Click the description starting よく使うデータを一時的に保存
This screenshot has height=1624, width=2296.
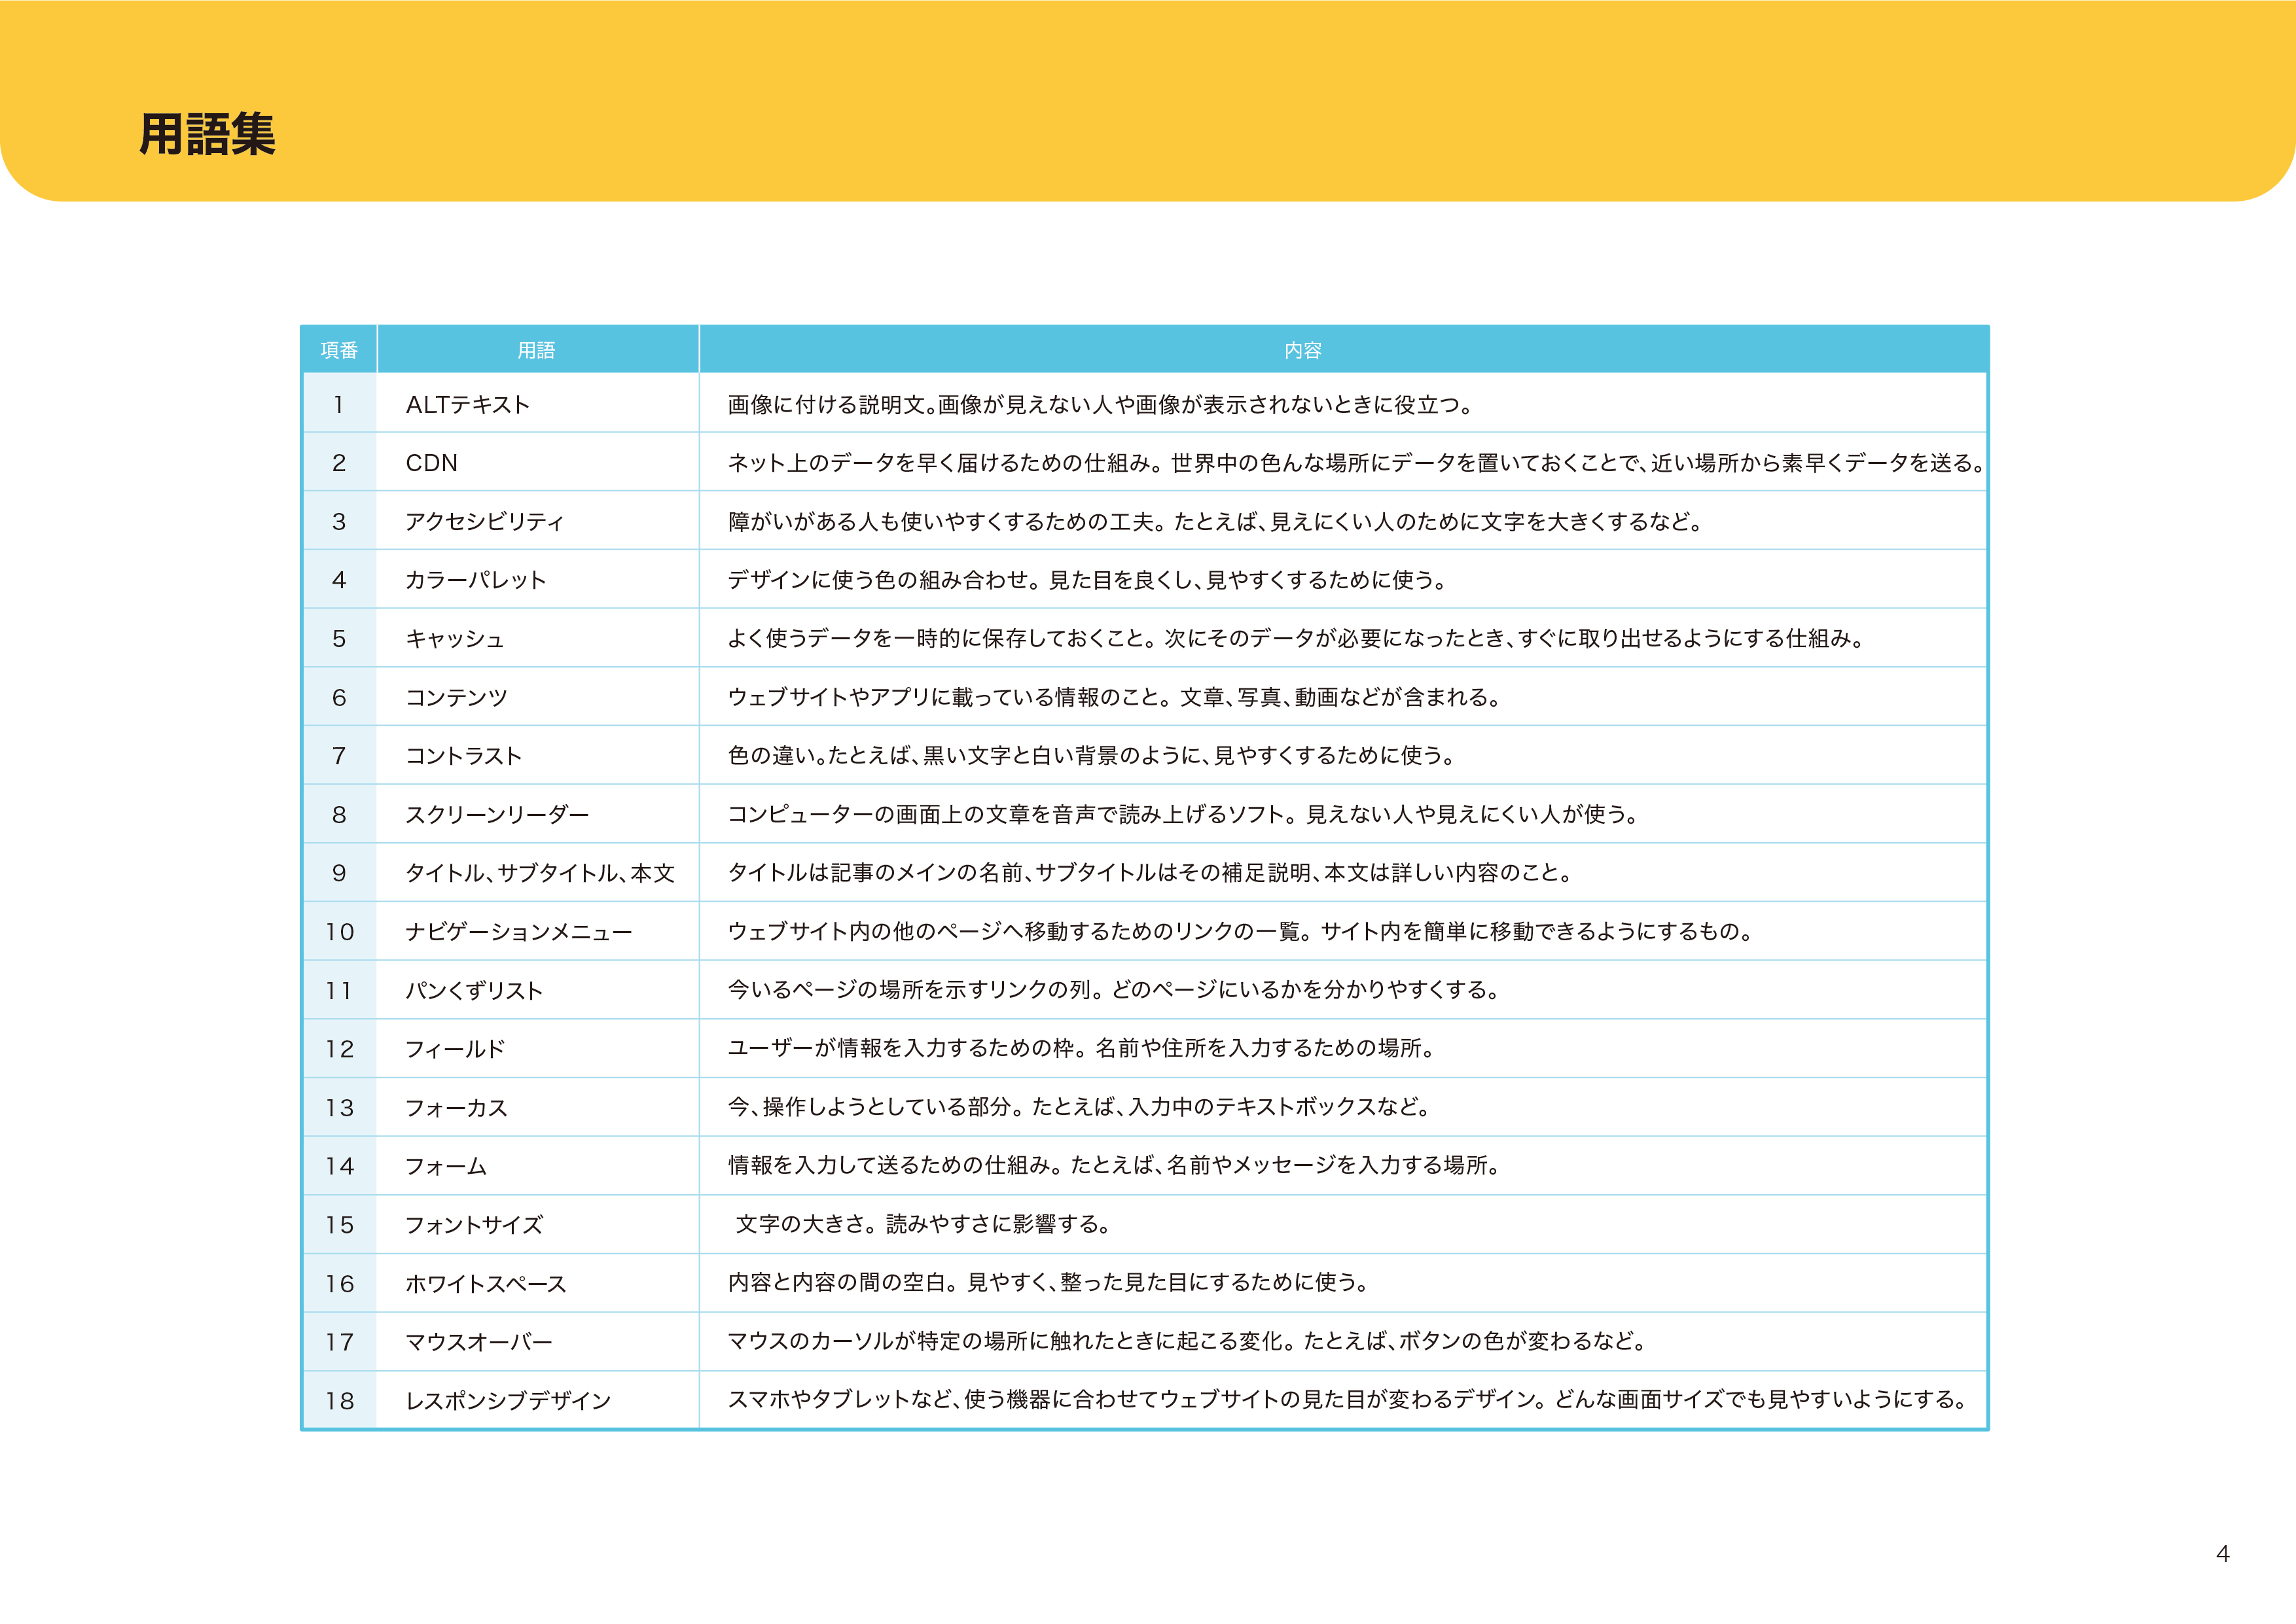click(x=1296, y=638)
